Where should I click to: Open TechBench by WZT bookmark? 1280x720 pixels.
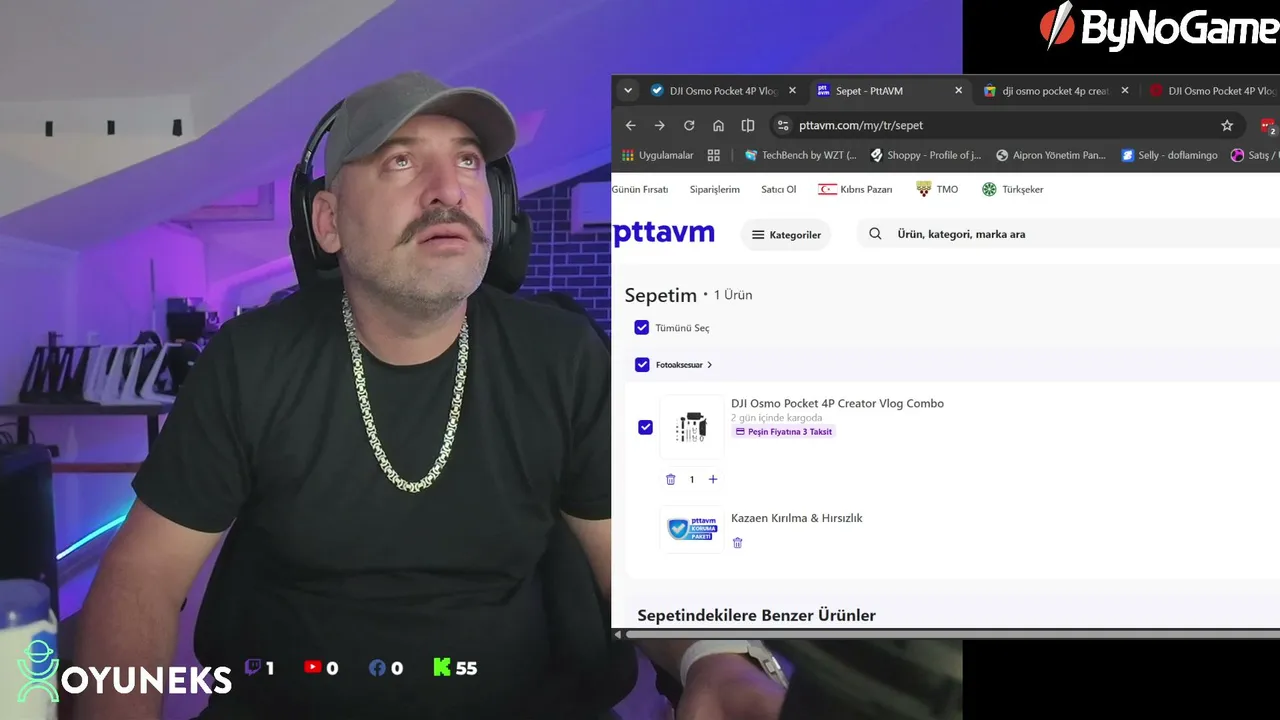coord(801,155)
